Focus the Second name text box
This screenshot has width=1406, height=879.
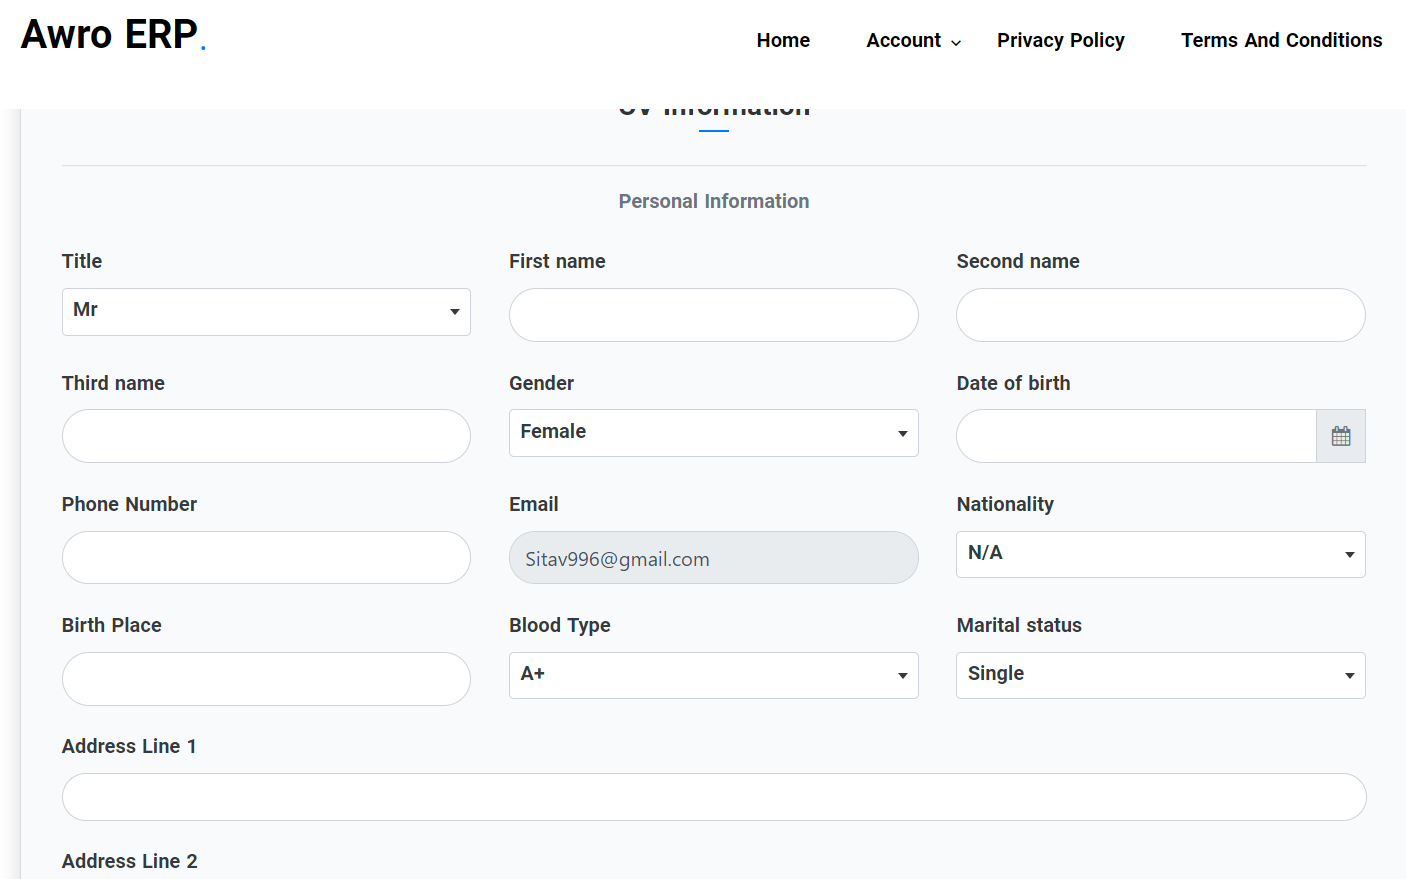1160,315
